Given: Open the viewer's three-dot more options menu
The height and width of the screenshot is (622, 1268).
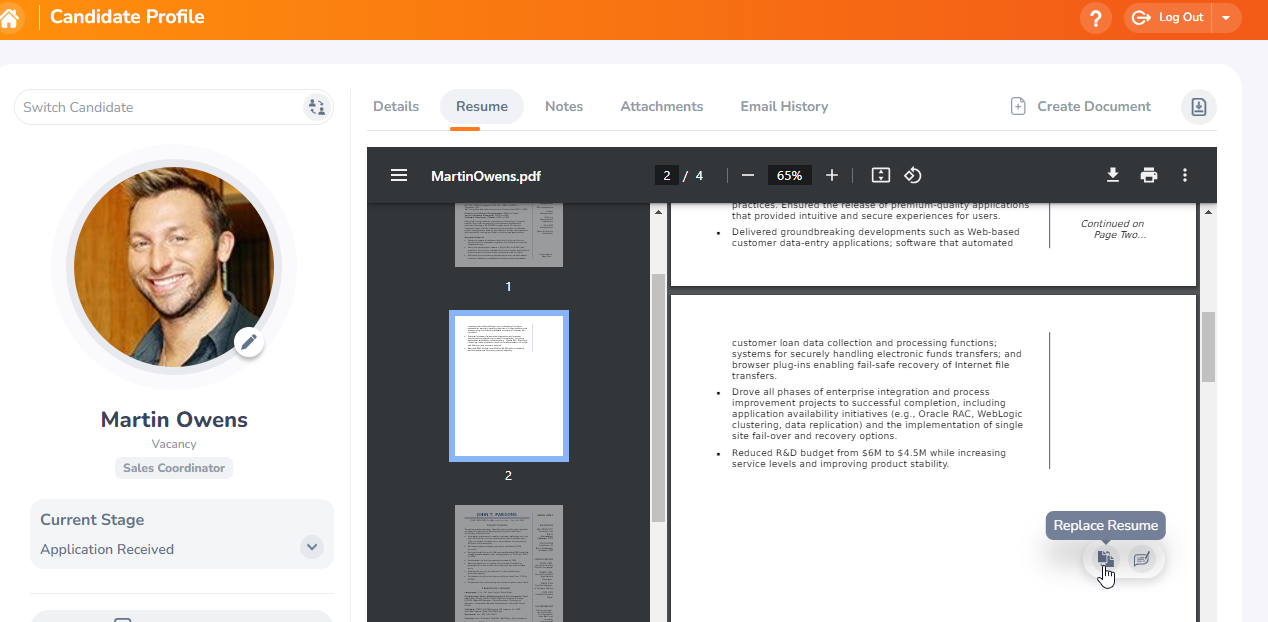Looking at the screenshot, I should pyautogui.click(x=1185, y=175).
